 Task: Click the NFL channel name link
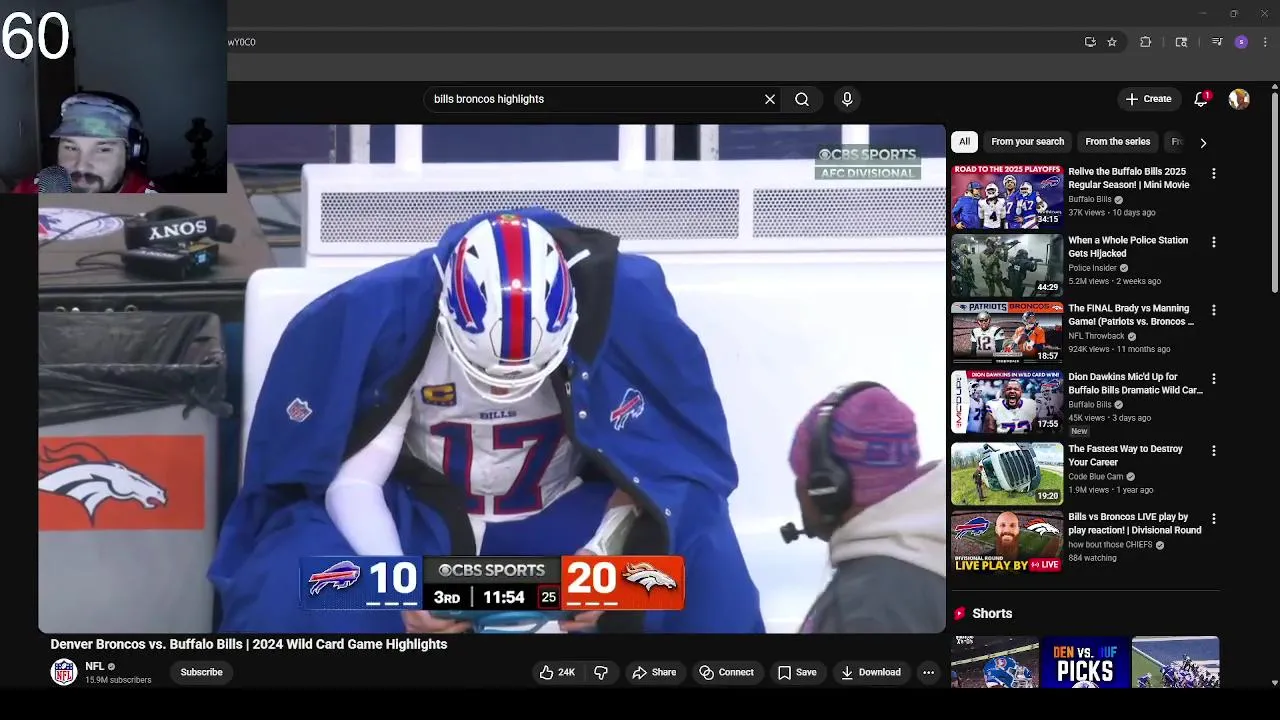[x=95, y=666]
